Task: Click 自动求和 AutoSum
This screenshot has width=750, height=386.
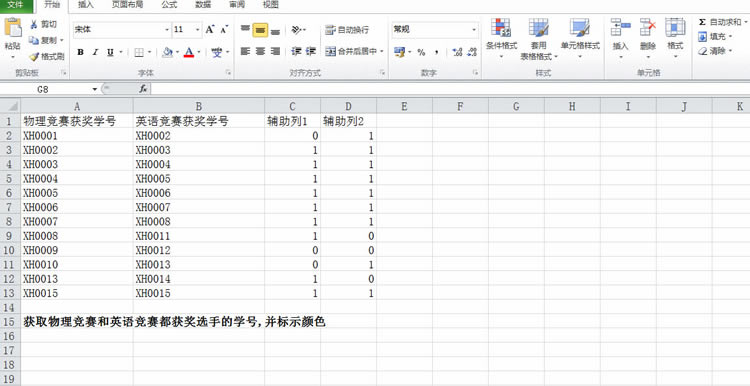Action: pos(719,22)
